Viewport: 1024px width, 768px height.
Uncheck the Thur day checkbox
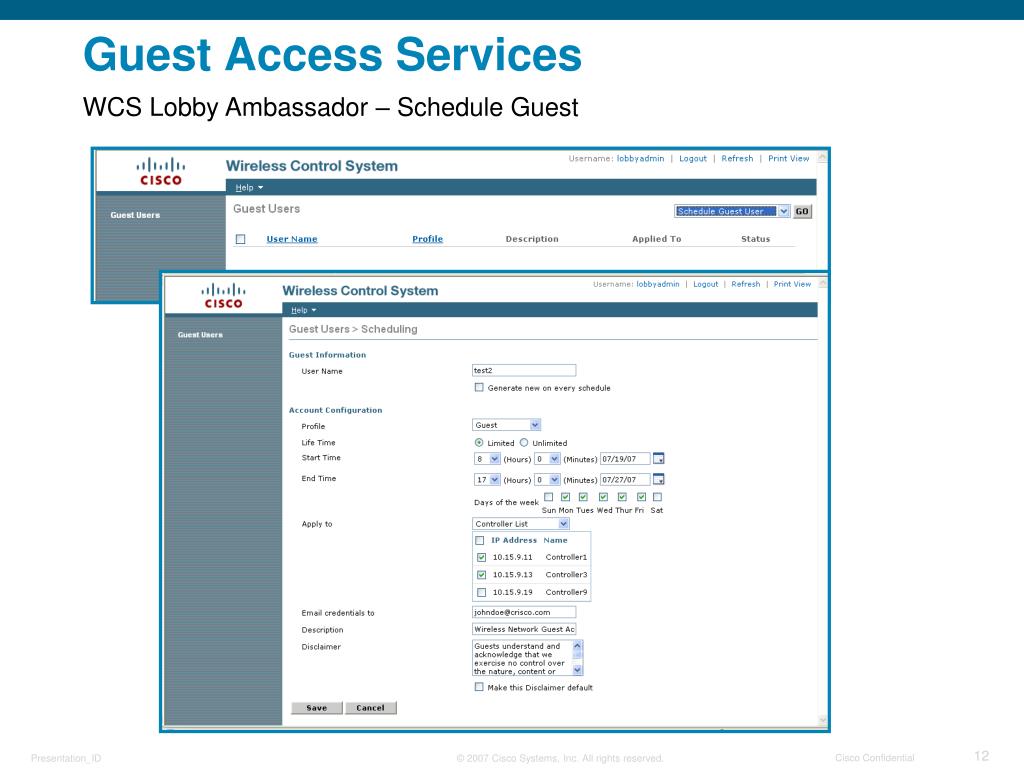[622, 497]
